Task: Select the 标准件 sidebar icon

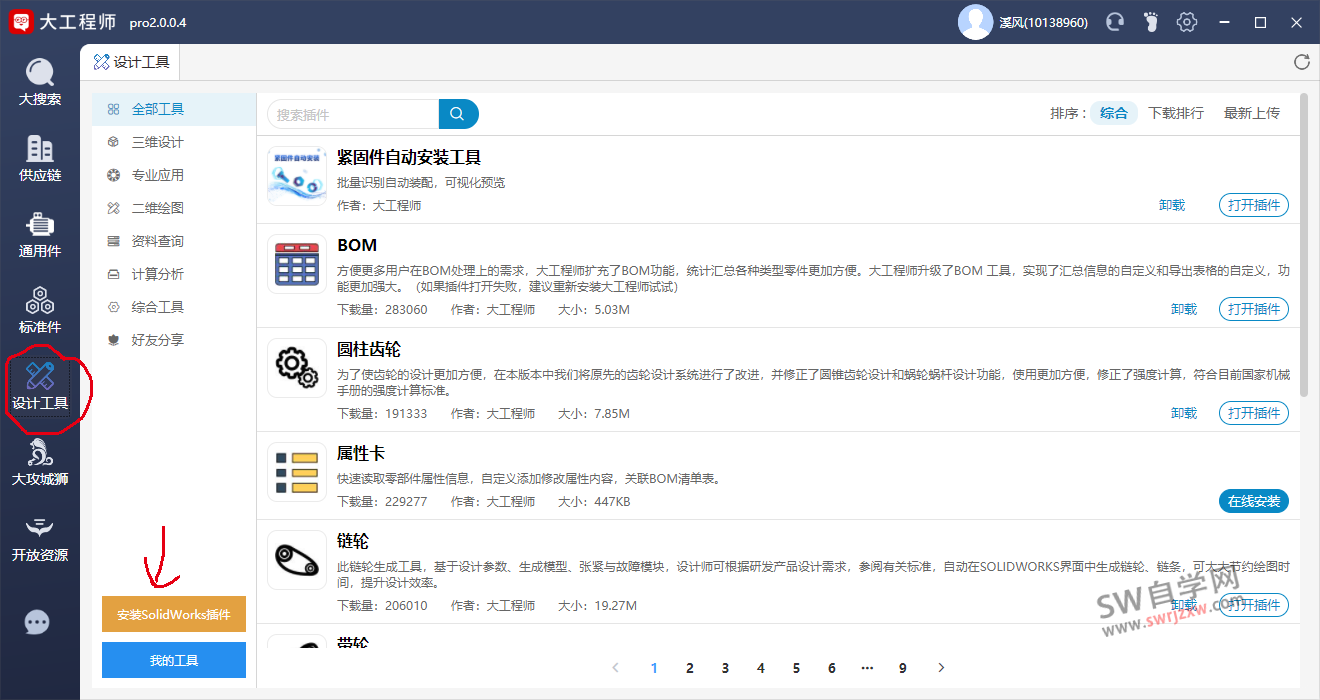Action: (40, 310)
